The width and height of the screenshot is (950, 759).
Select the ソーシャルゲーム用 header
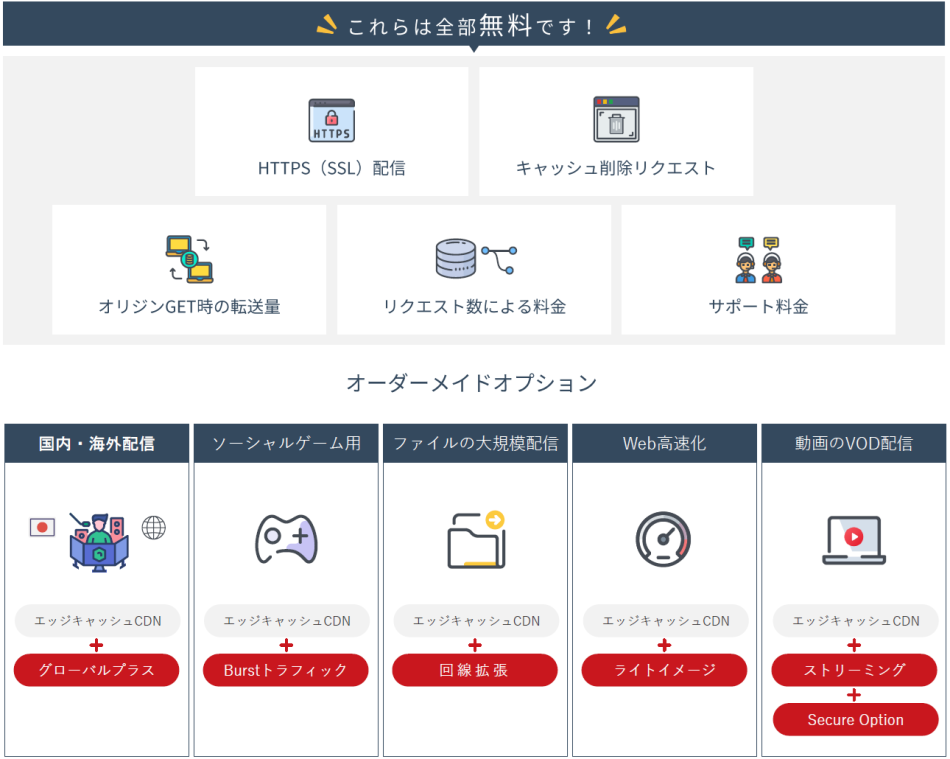coord(286,443)
